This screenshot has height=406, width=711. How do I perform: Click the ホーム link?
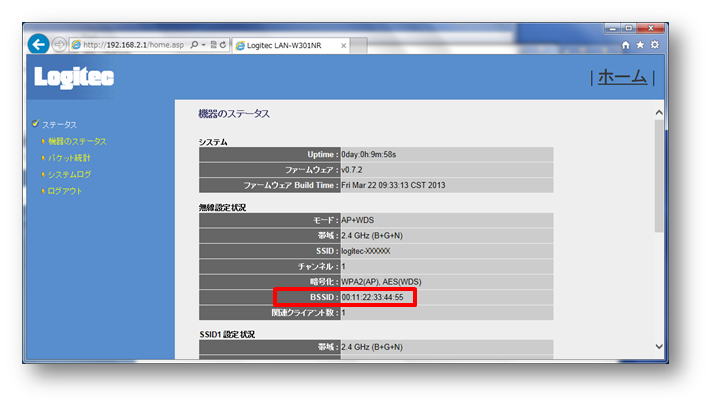(x=622, y=77)
